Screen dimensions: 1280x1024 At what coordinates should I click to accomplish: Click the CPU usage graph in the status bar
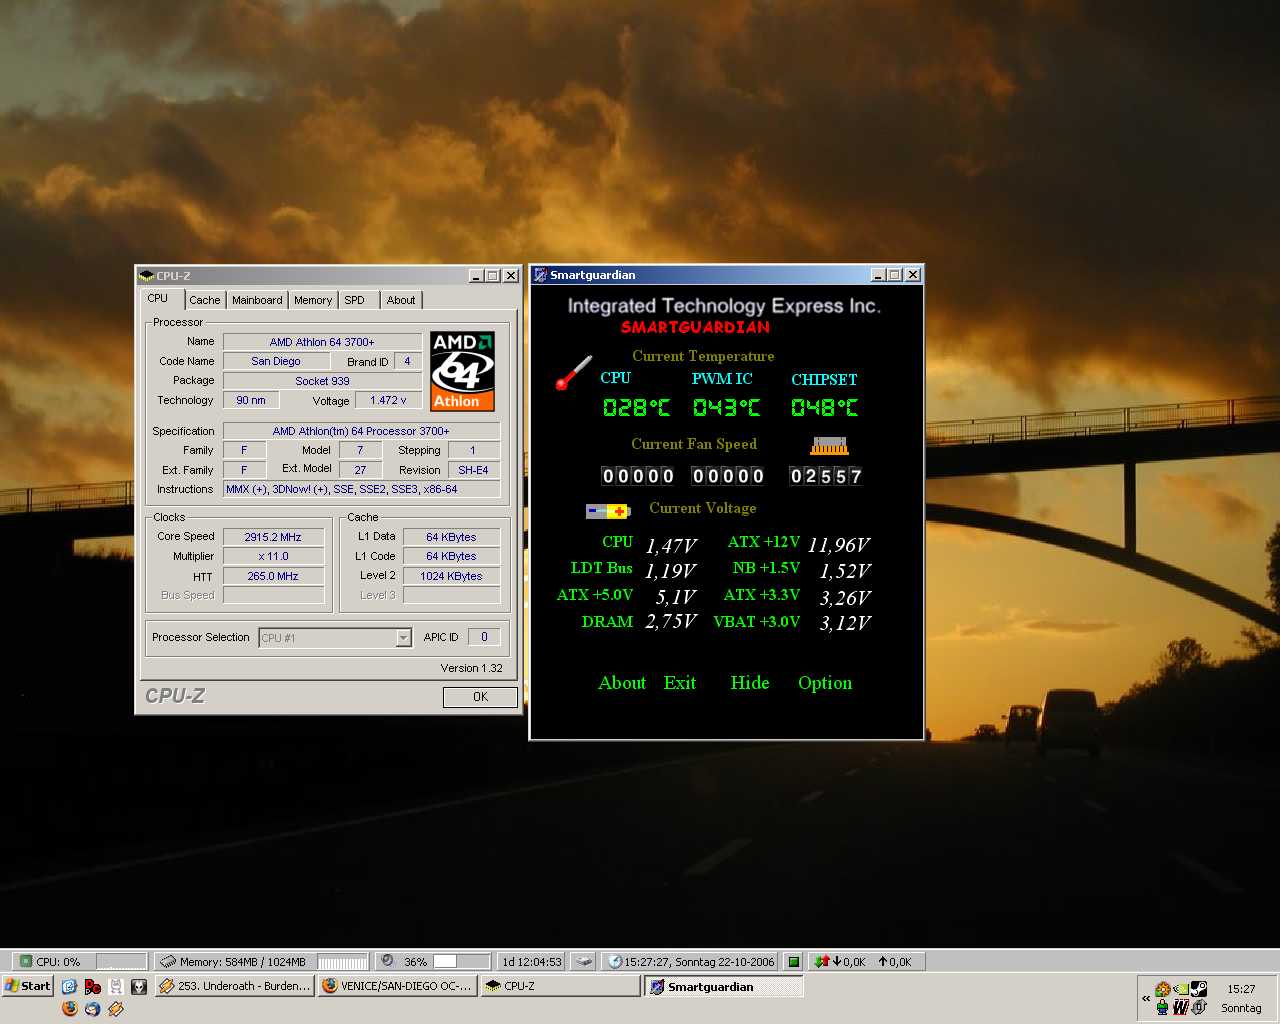[121, 962]
